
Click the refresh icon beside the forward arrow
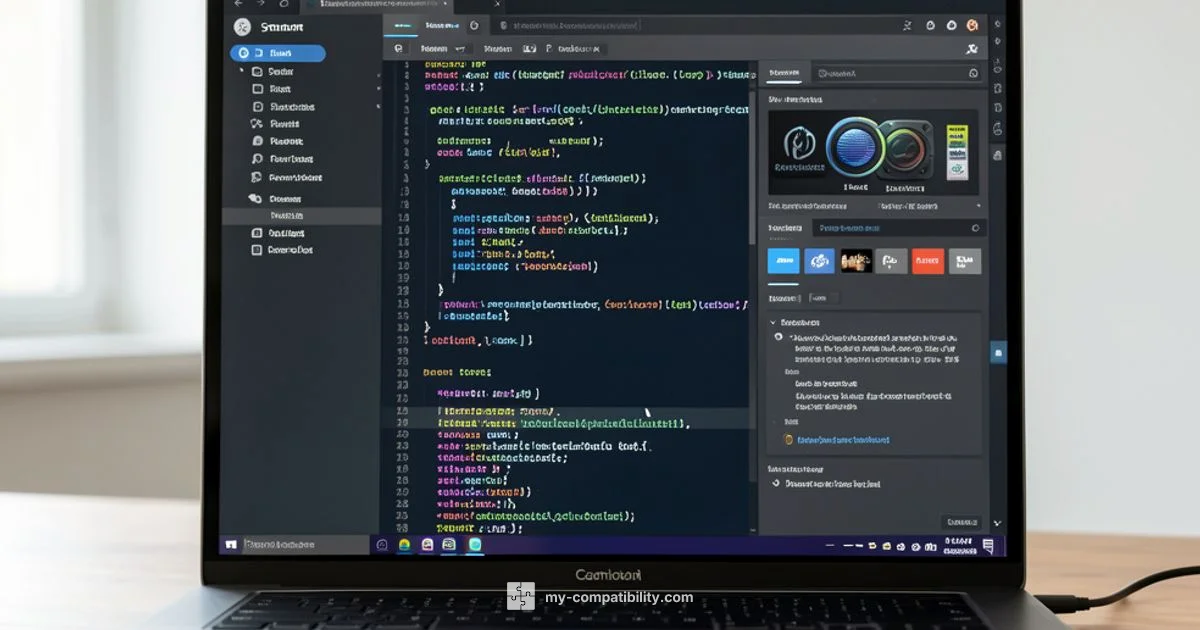click(x=284, y=4)
